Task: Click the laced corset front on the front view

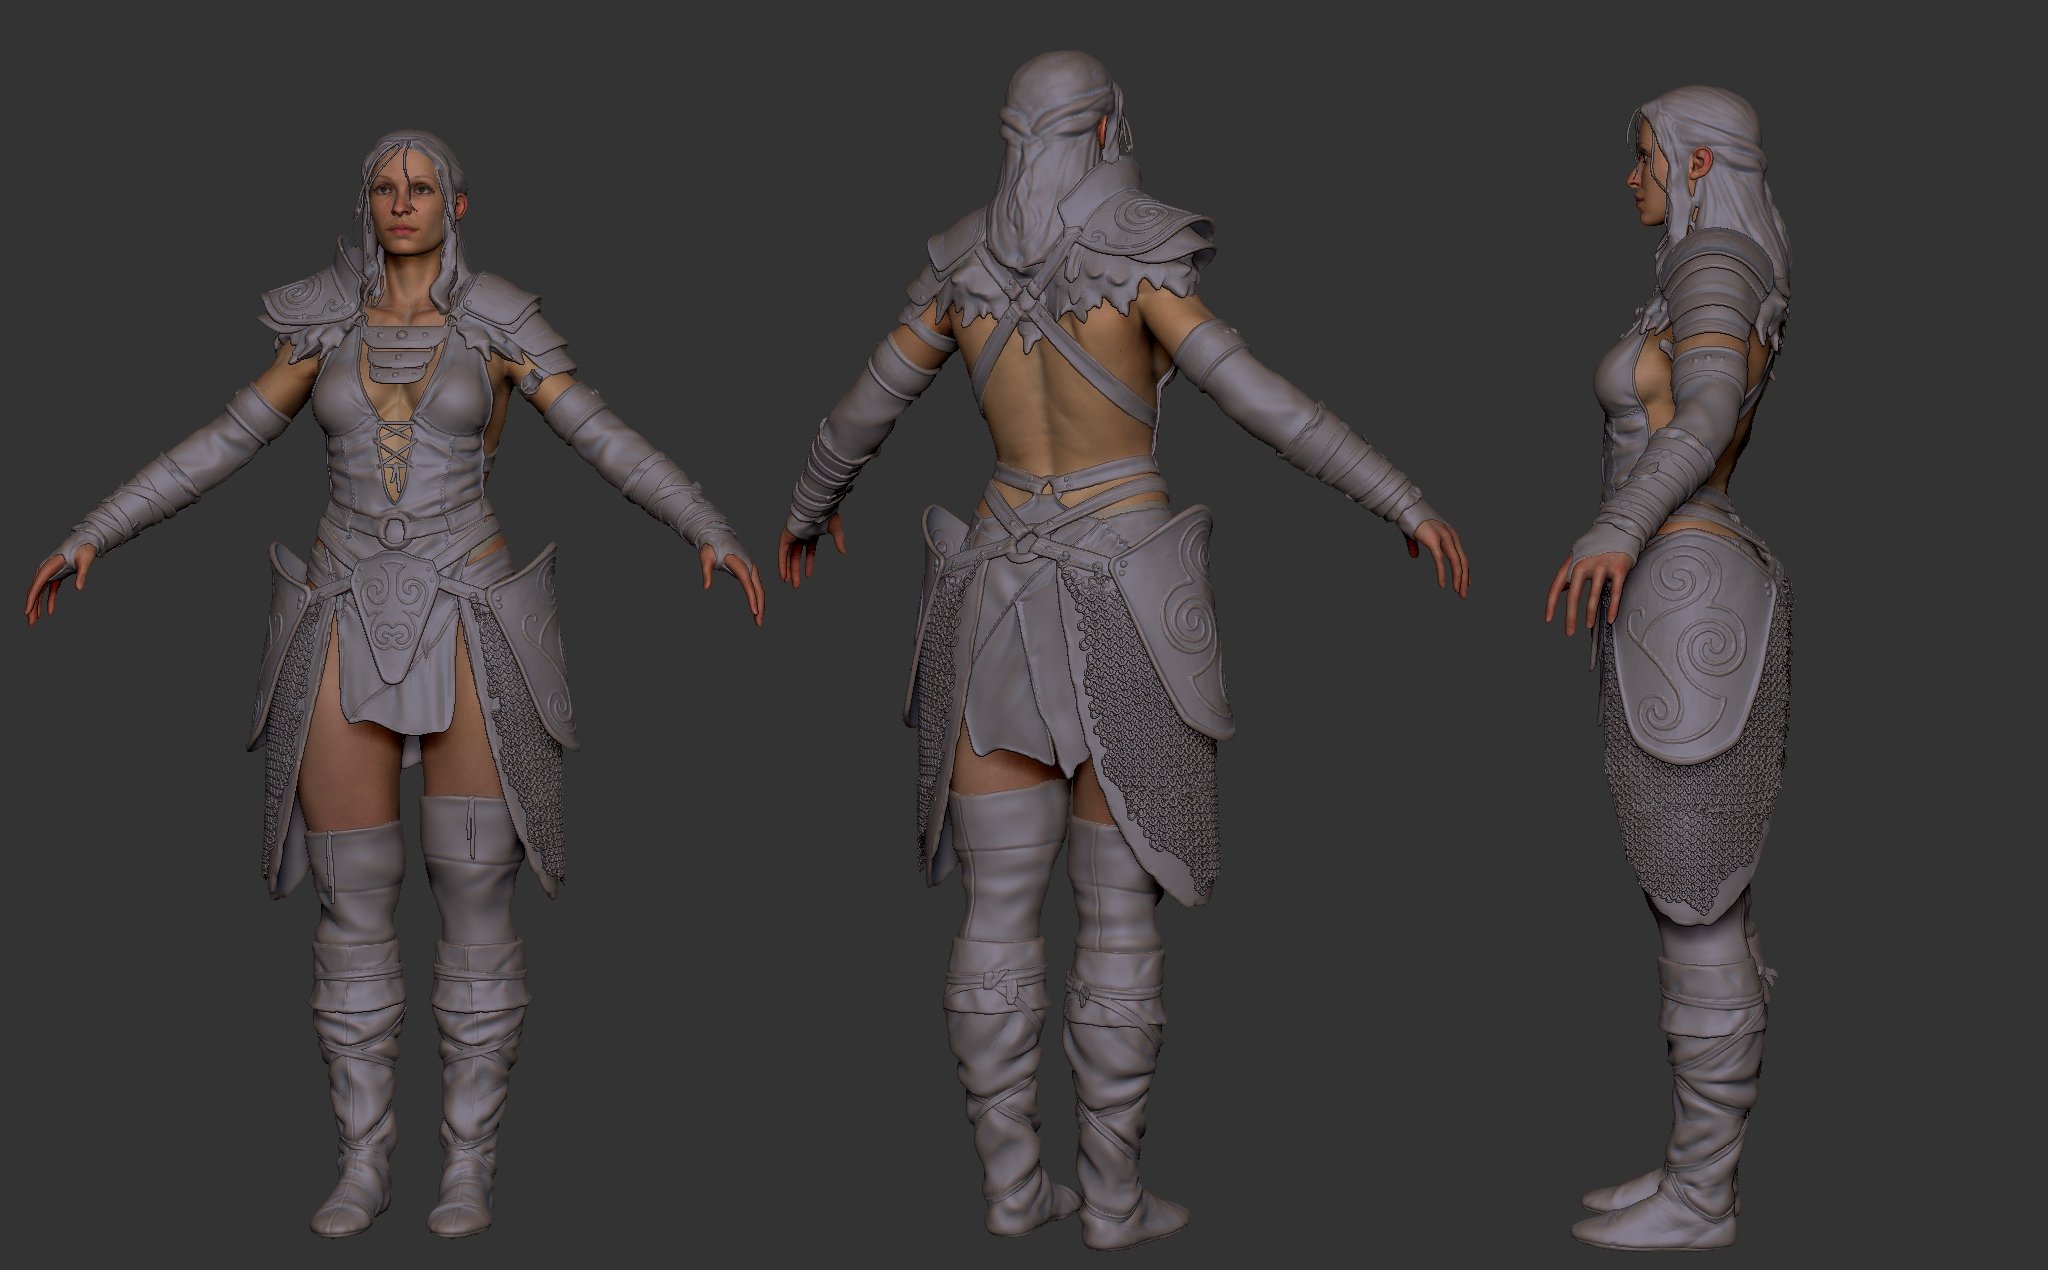Action: click(x=395, y=456)
